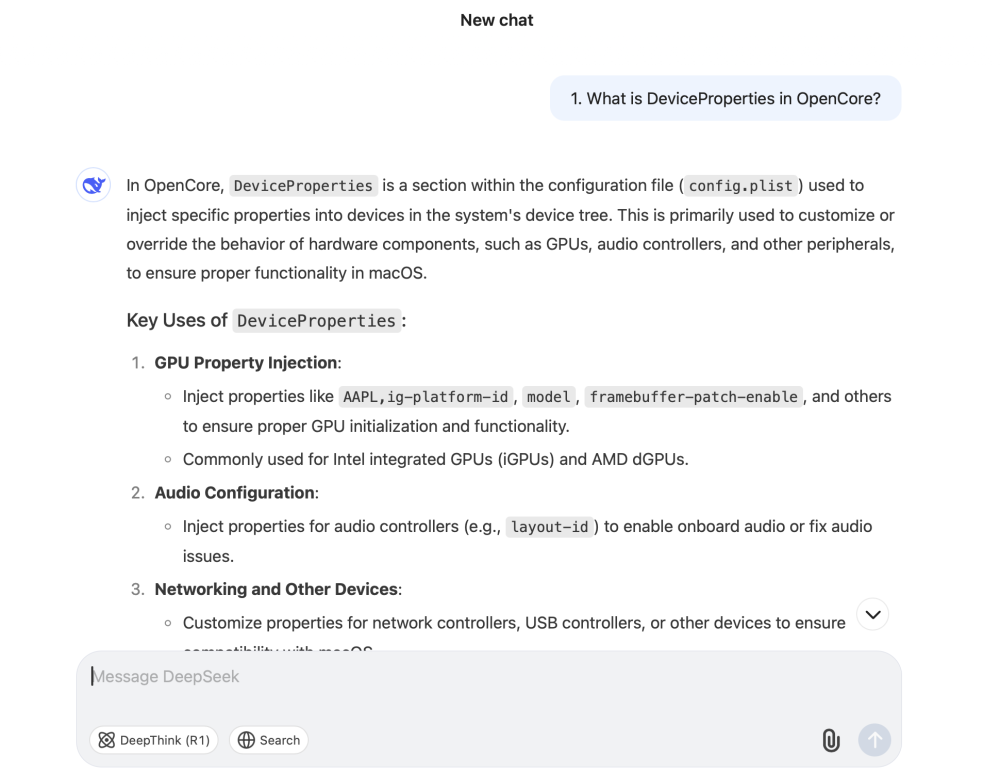Click the Networking and Other Devices heading
This screenshot has height=773, width=1000.
tap(277, 589)
